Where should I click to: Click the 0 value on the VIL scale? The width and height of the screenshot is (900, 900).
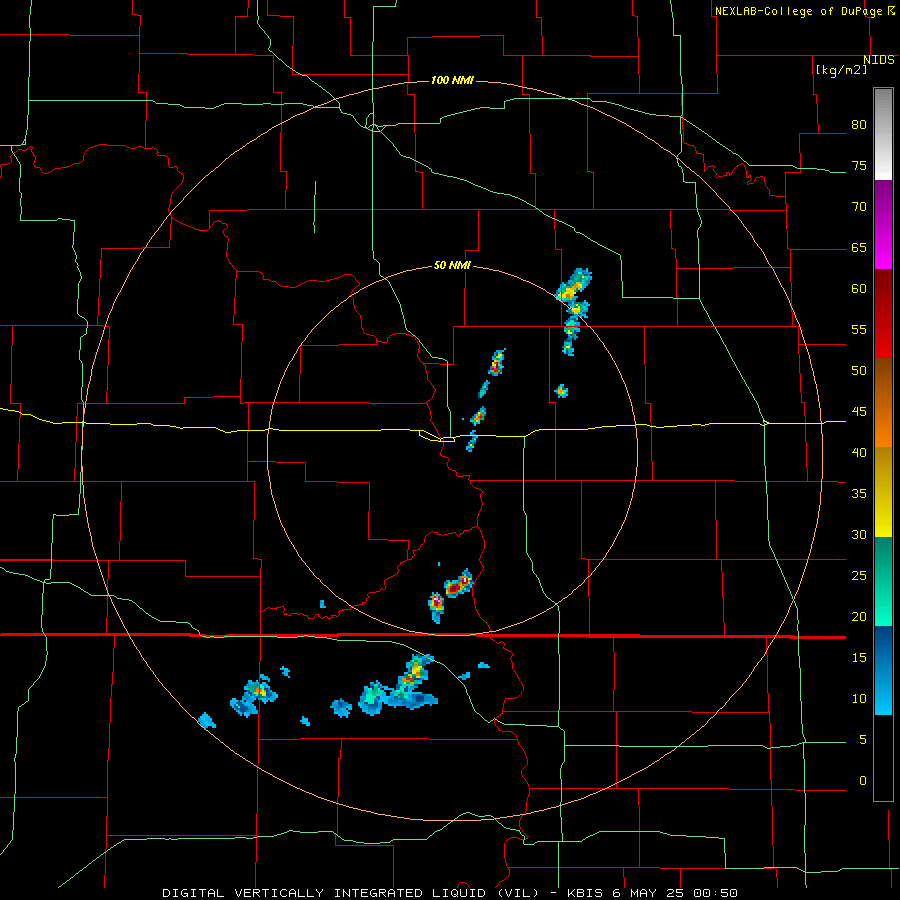click(x=863, y=781)
